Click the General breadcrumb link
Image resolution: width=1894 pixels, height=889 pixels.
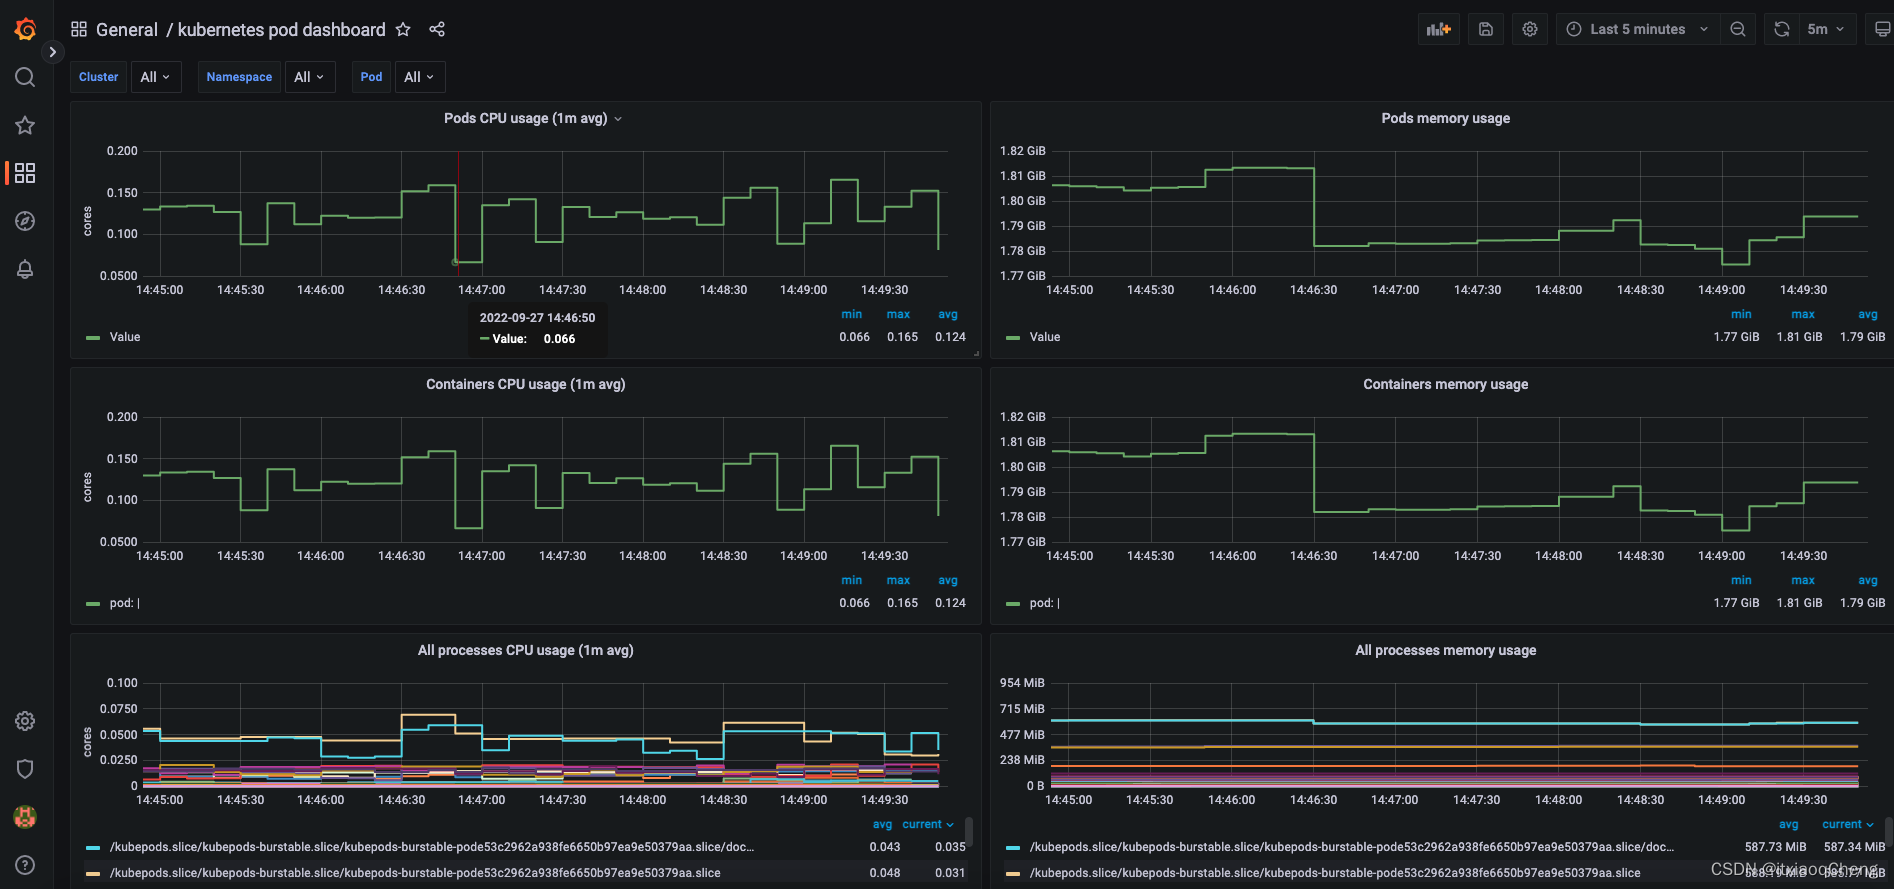(127, 30)
